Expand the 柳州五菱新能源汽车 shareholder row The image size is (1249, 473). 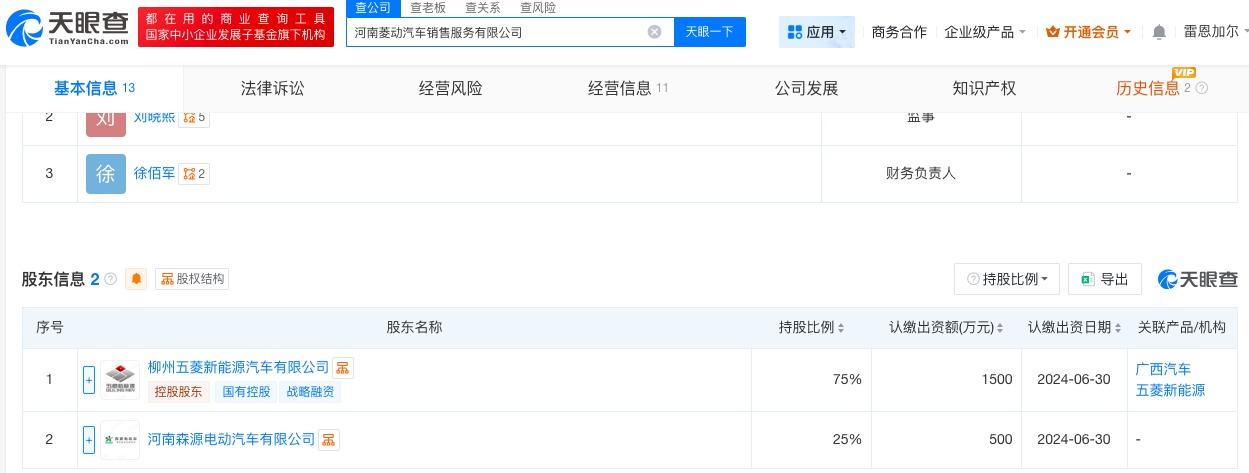point(89,380)
